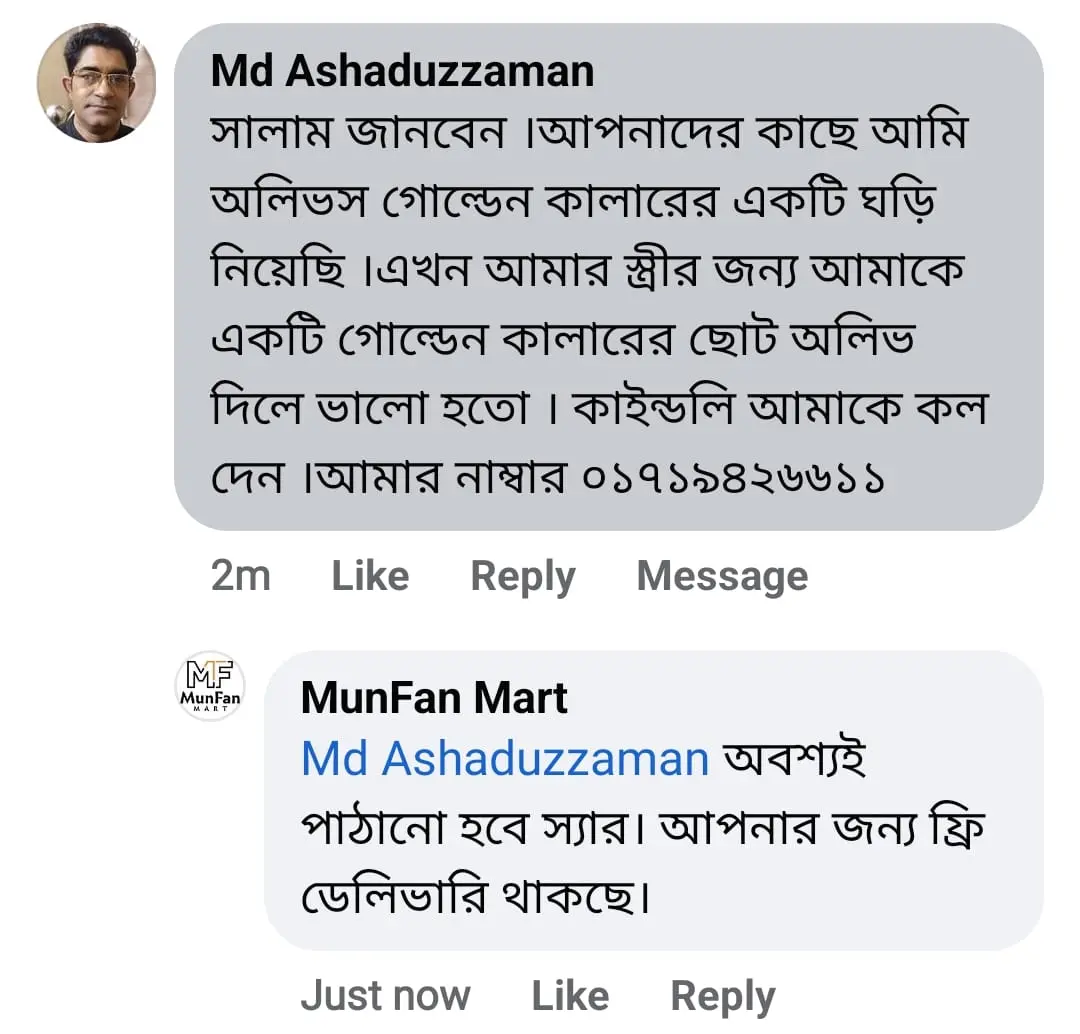Image resolution: width=1080 pixels, height=1034 pixels.
Task: Open Md Ashaduzzaman's profile picture
Action: click(x=96, y=82)
